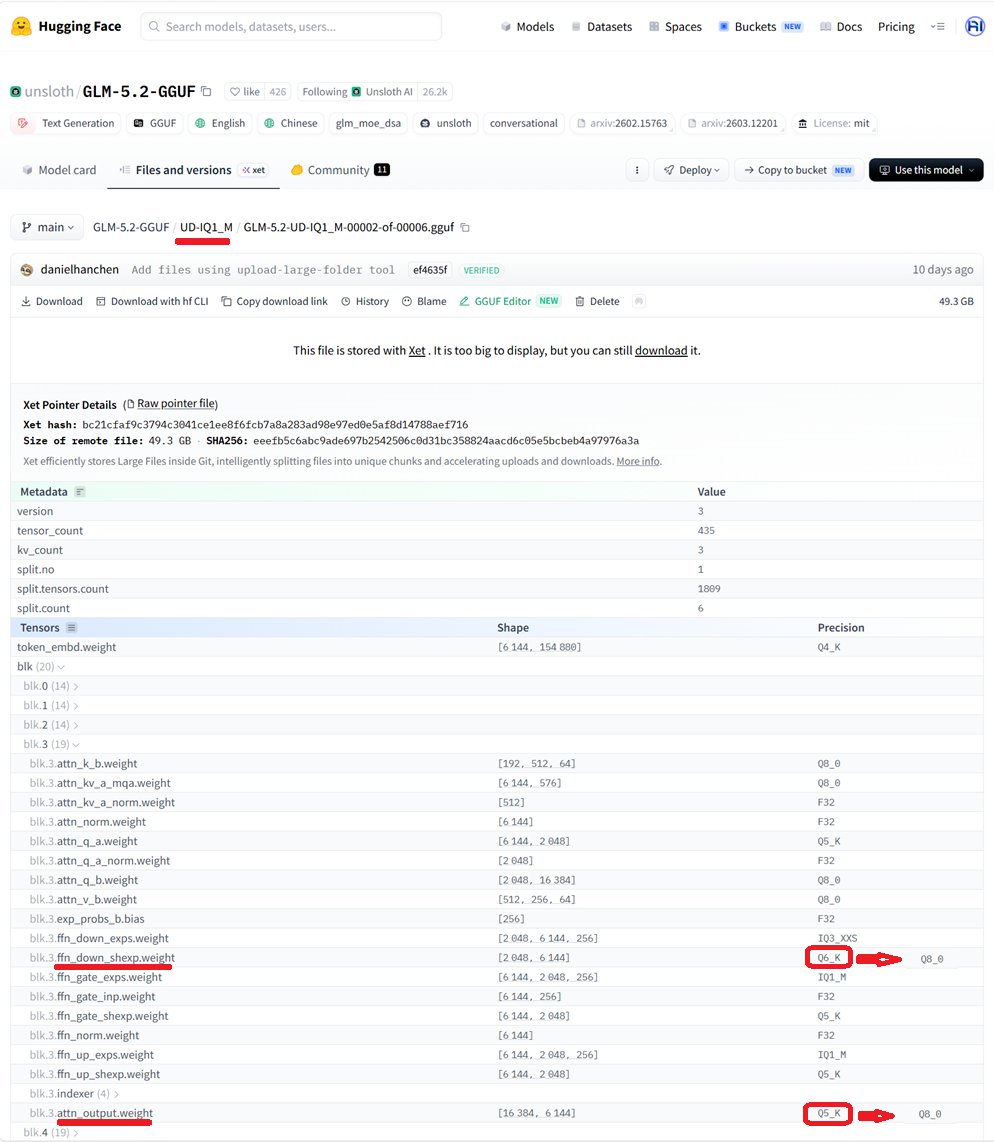Screen dimensions: 994x1142
Task: Click the like heart button
Action: point(245,92)
